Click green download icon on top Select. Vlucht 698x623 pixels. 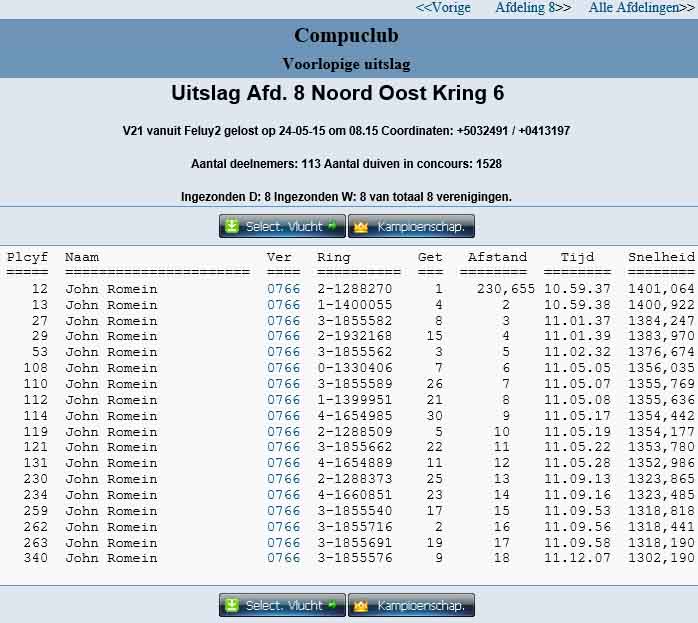[232, 226]
